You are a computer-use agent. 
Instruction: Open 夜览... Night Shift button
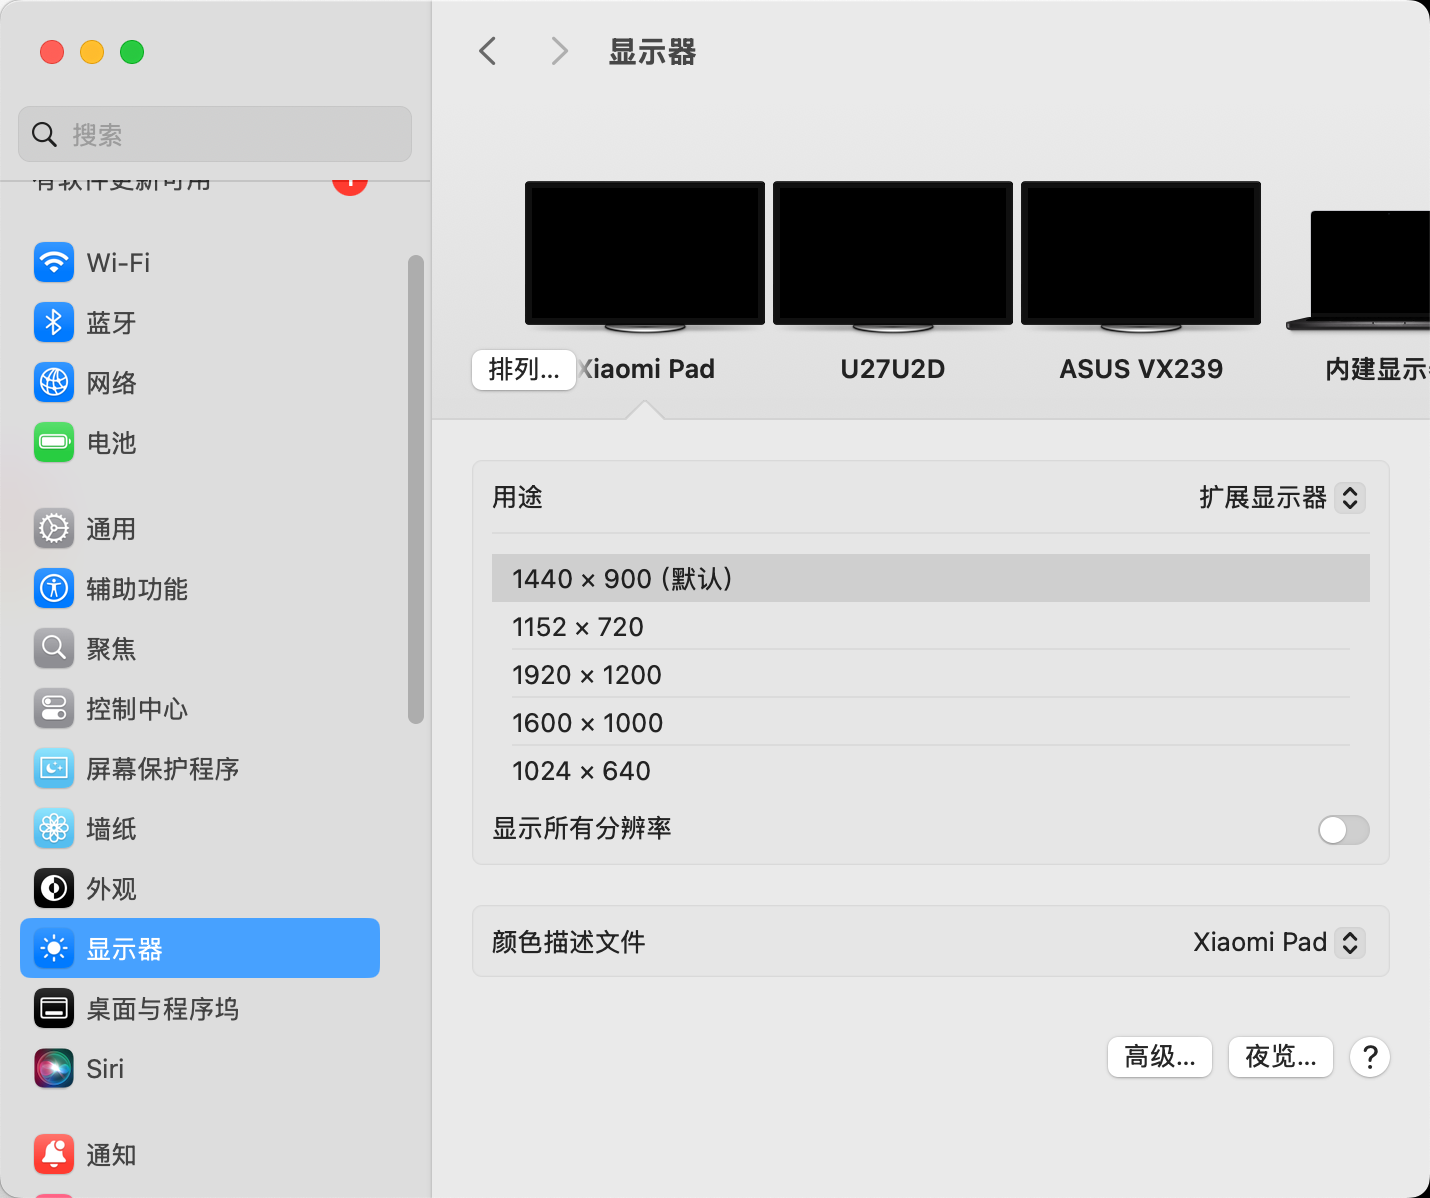point(1281,1057)
